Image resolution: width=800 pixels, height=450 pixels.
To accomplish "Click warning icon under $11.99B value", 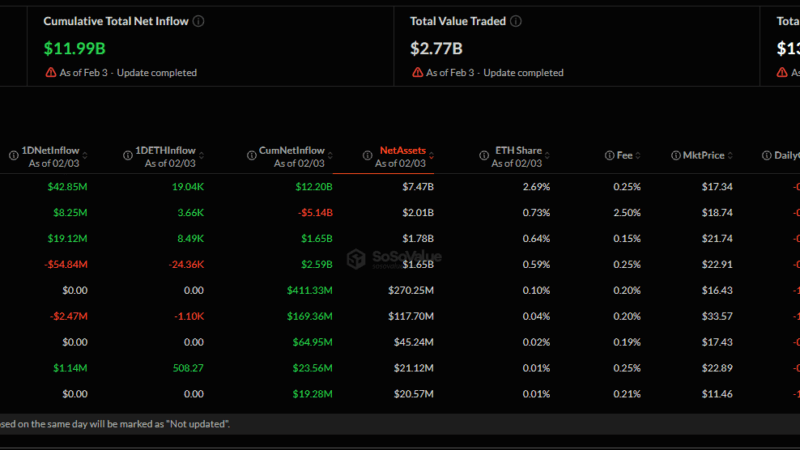I will point(51,72).
